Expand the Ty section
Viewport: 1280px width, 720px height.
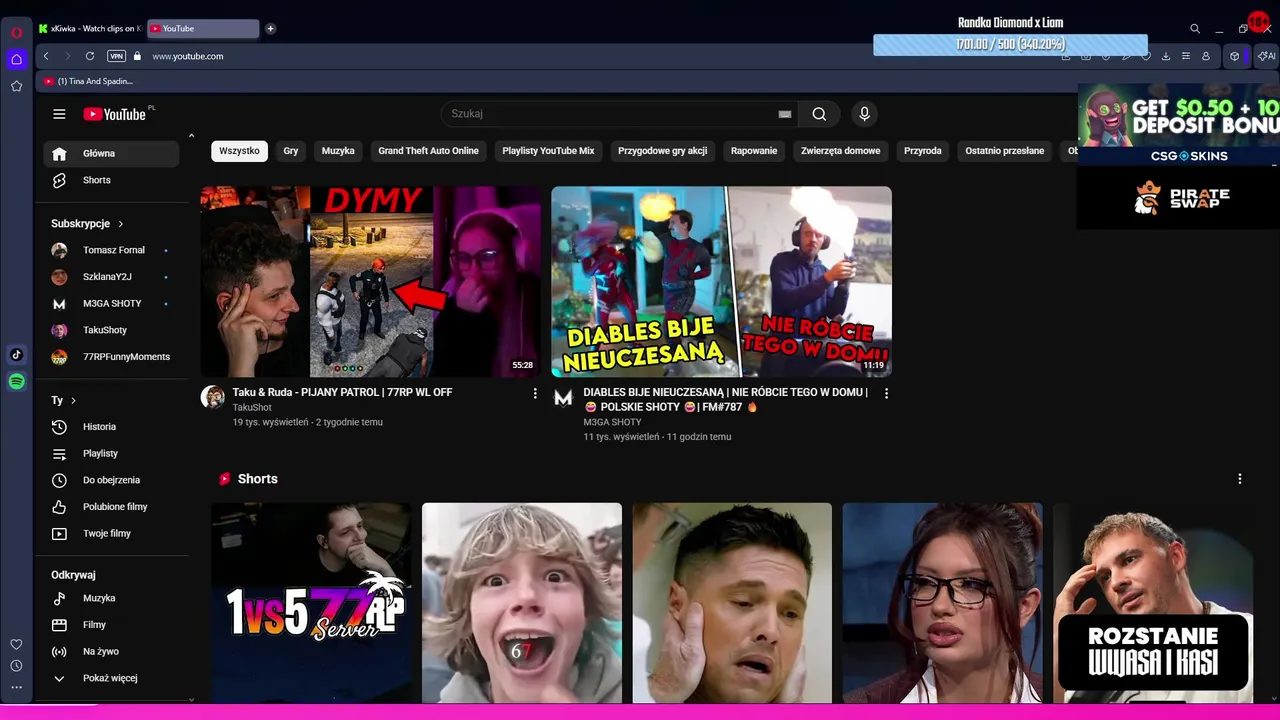tap(64, 400)
